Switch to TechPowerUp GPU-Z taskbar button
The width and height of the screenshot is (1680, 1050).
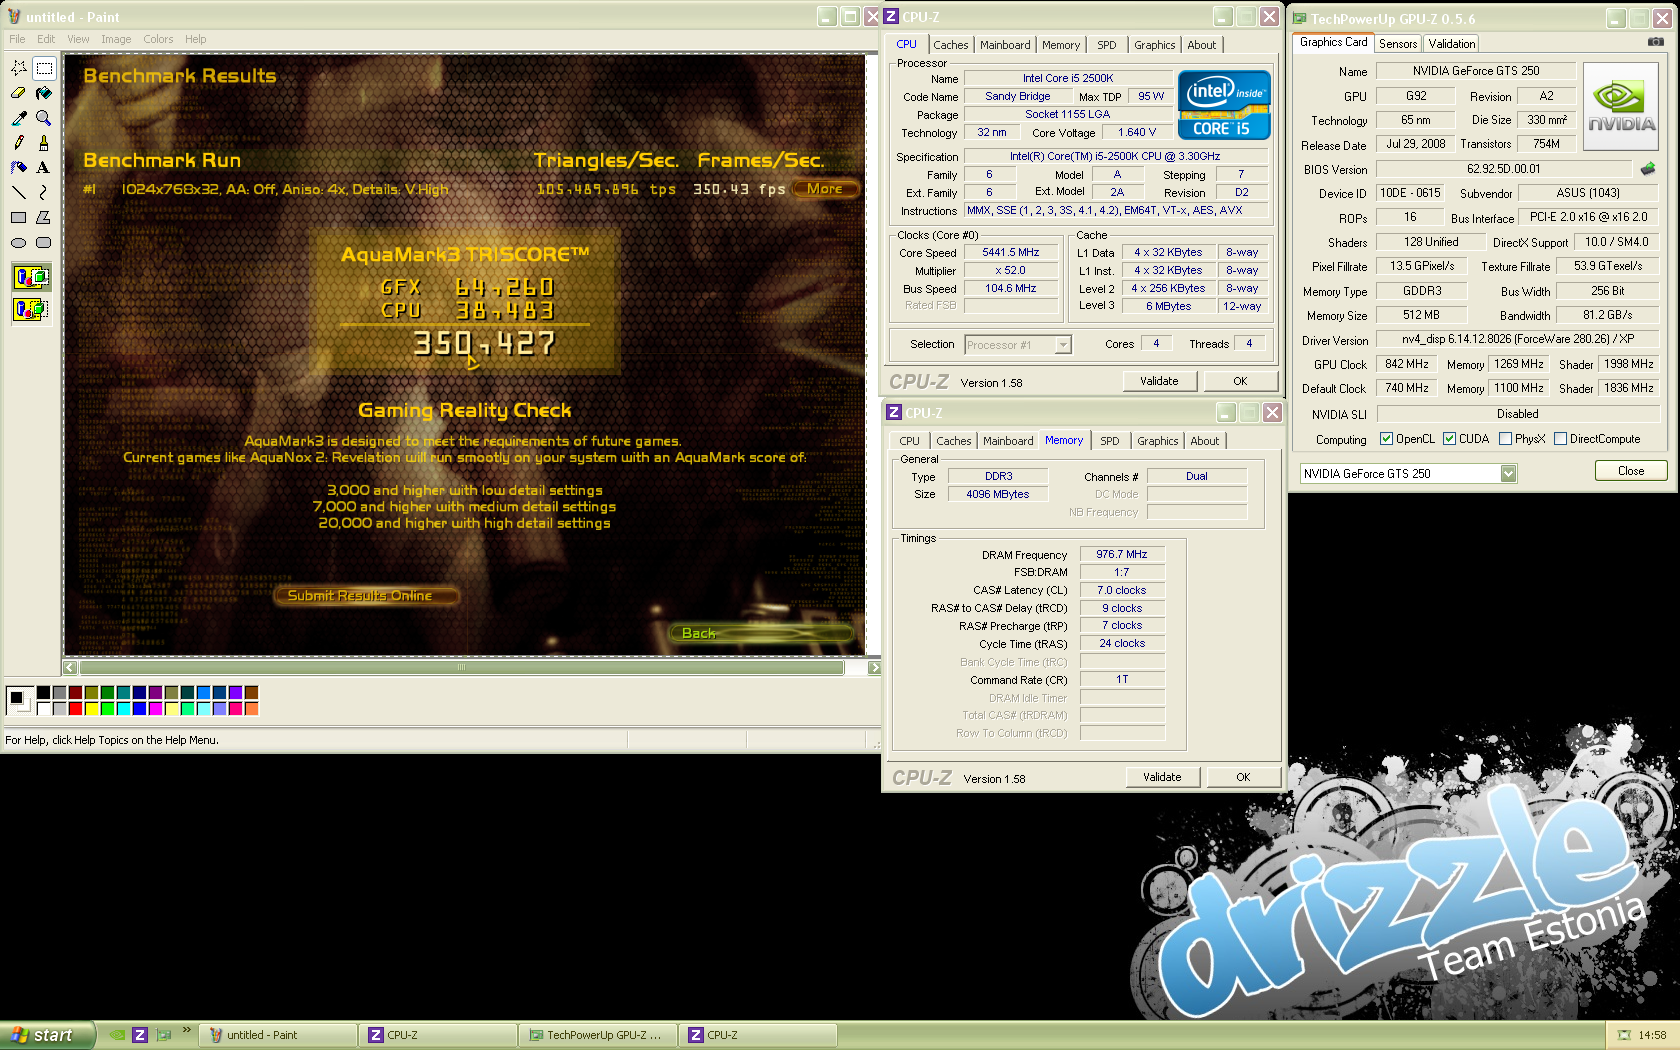597,1035
